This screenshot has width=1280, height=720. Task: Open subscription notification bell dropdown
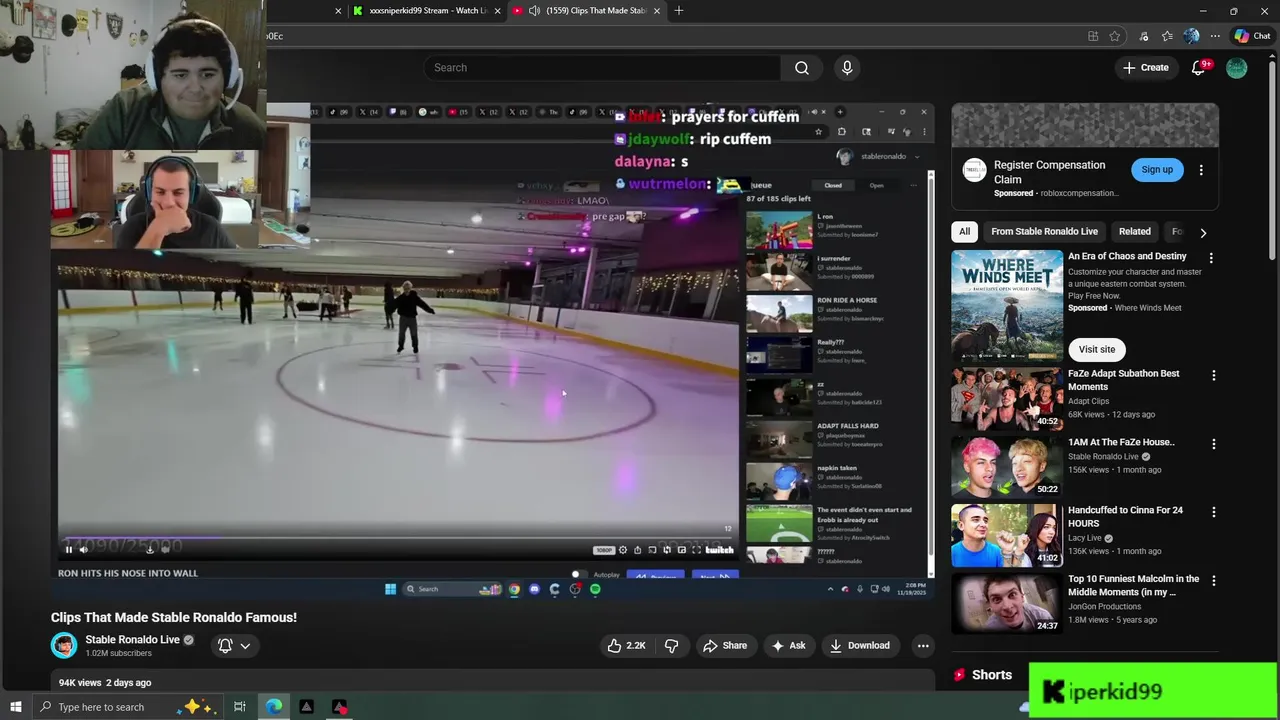click(x=234, y=646)
